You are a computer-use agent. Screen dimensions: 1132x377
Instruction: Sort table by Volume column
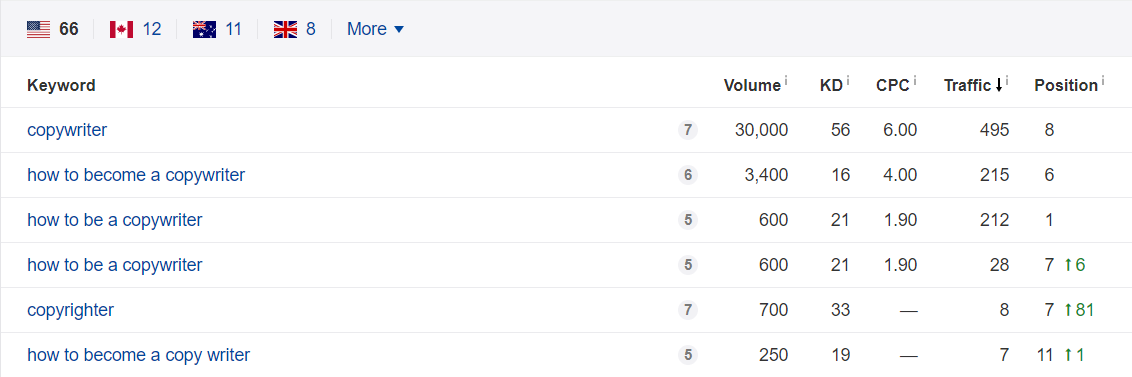pos(752,85)
